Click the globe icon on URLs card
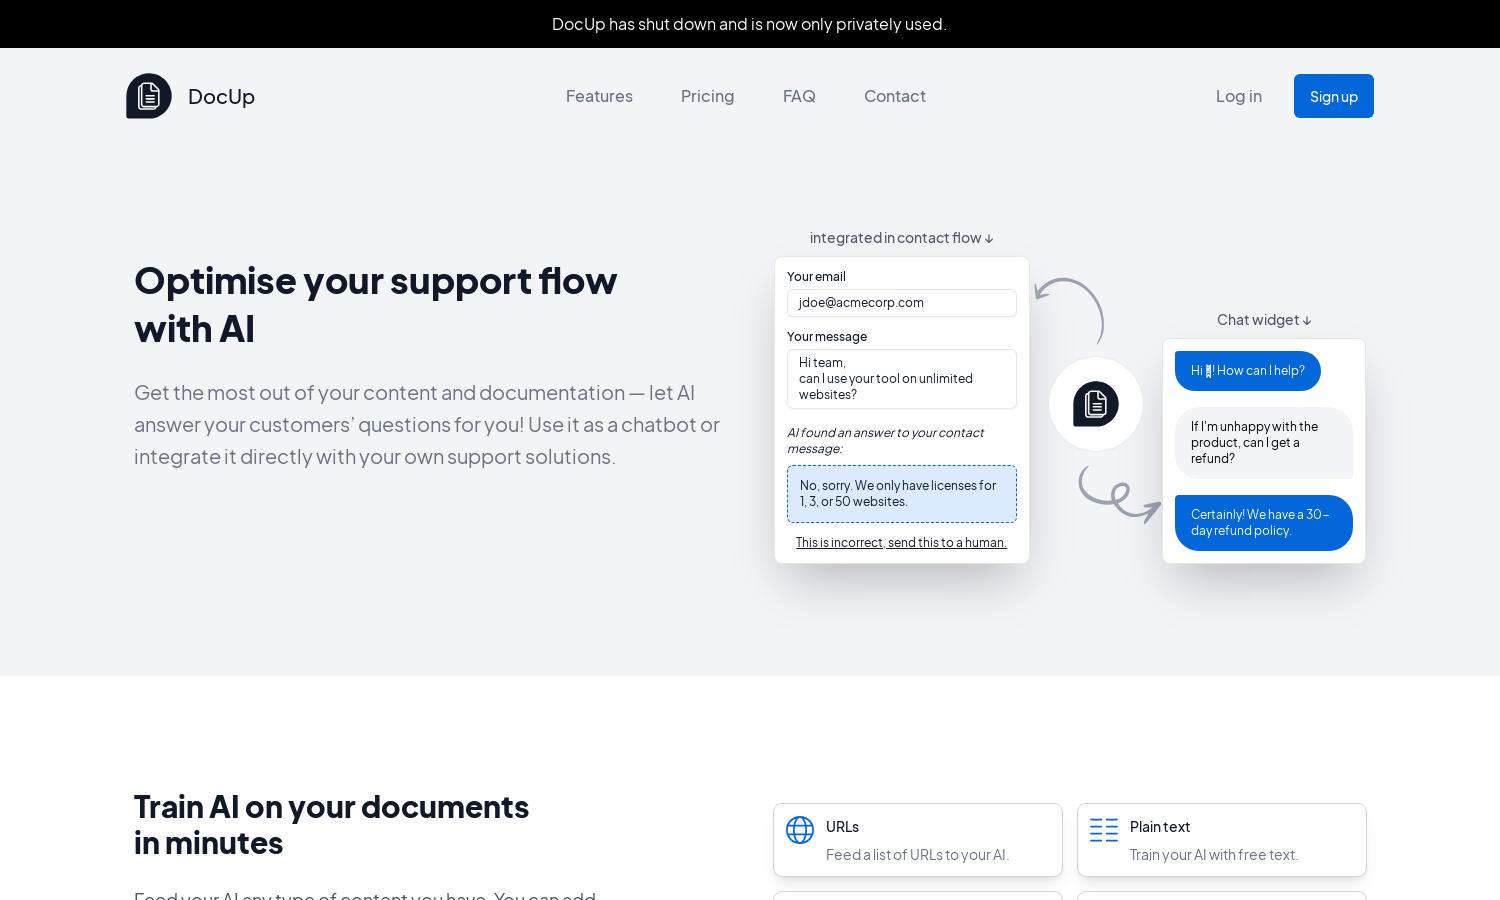This screenshot has width=1500, height=900. [800, 830]
